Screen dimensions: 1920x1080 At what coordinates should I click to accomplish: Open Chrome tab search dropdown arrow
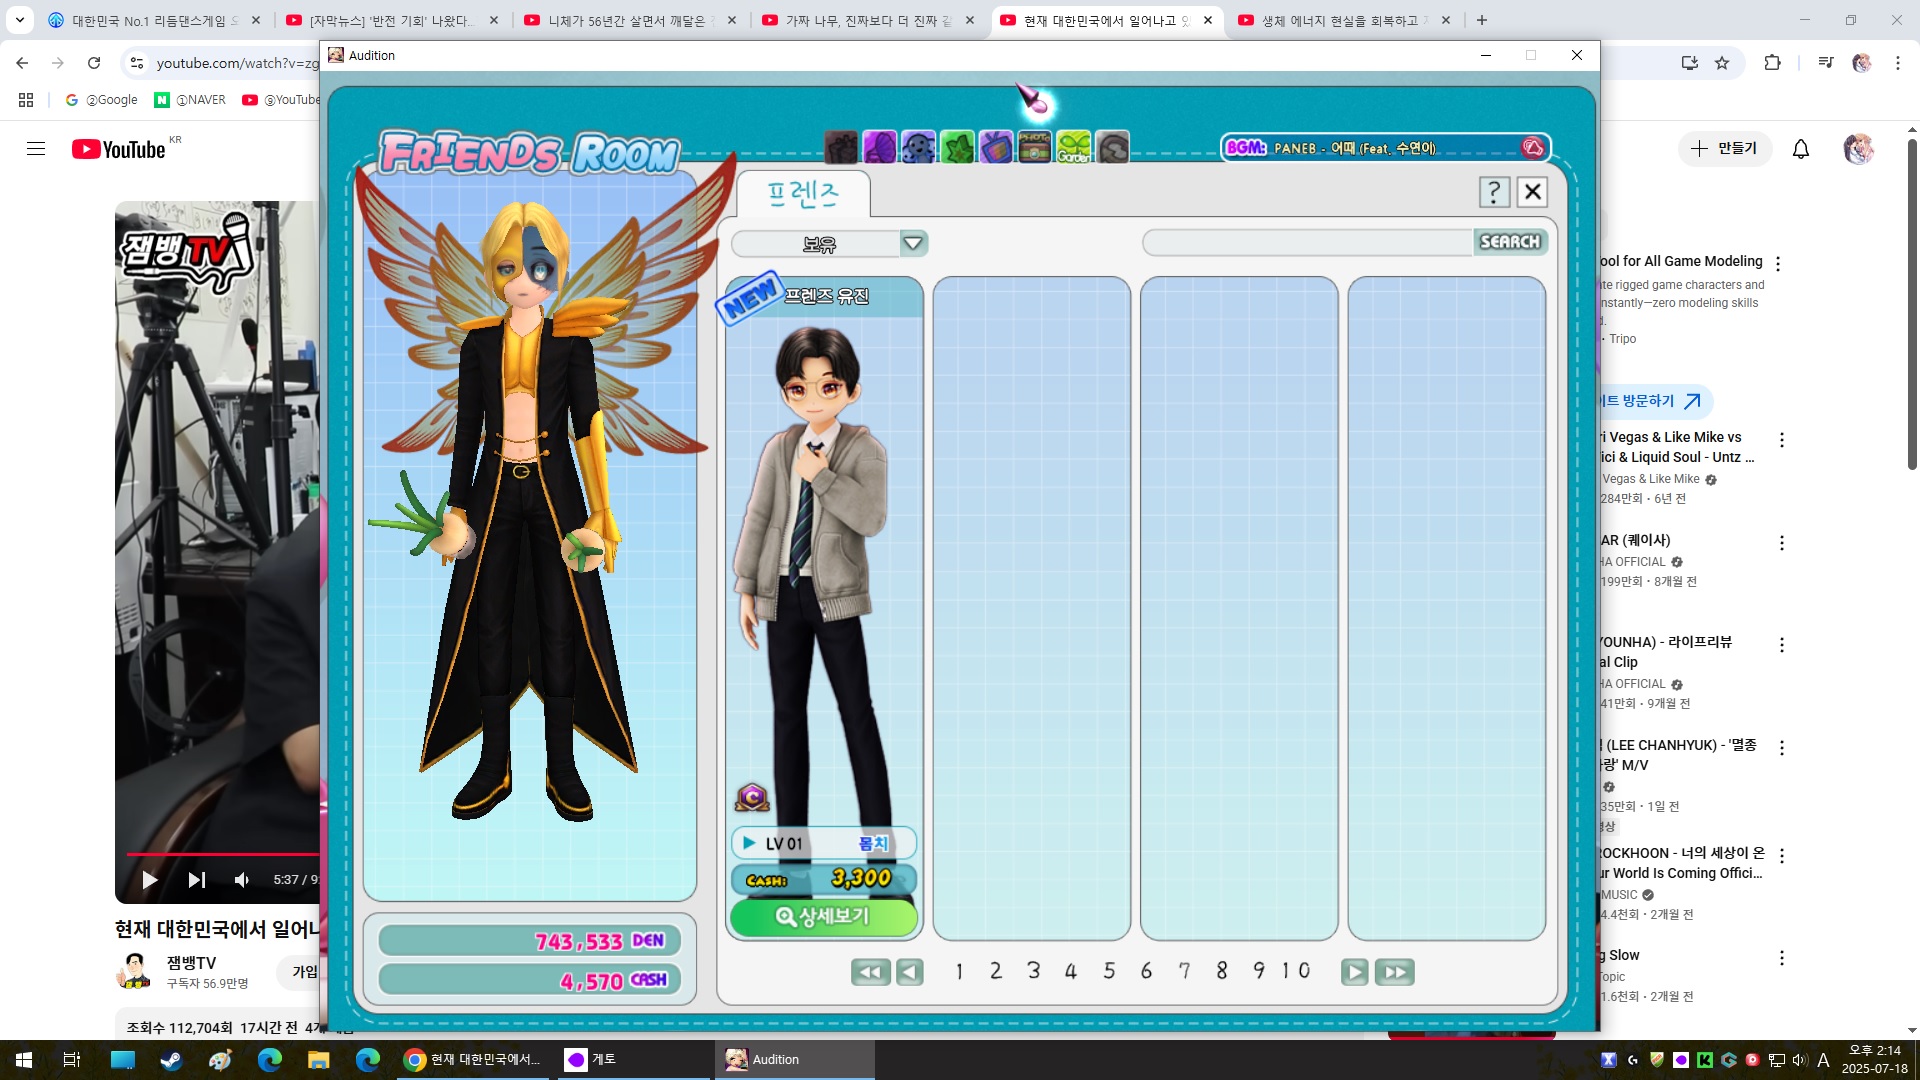[20, 20]
